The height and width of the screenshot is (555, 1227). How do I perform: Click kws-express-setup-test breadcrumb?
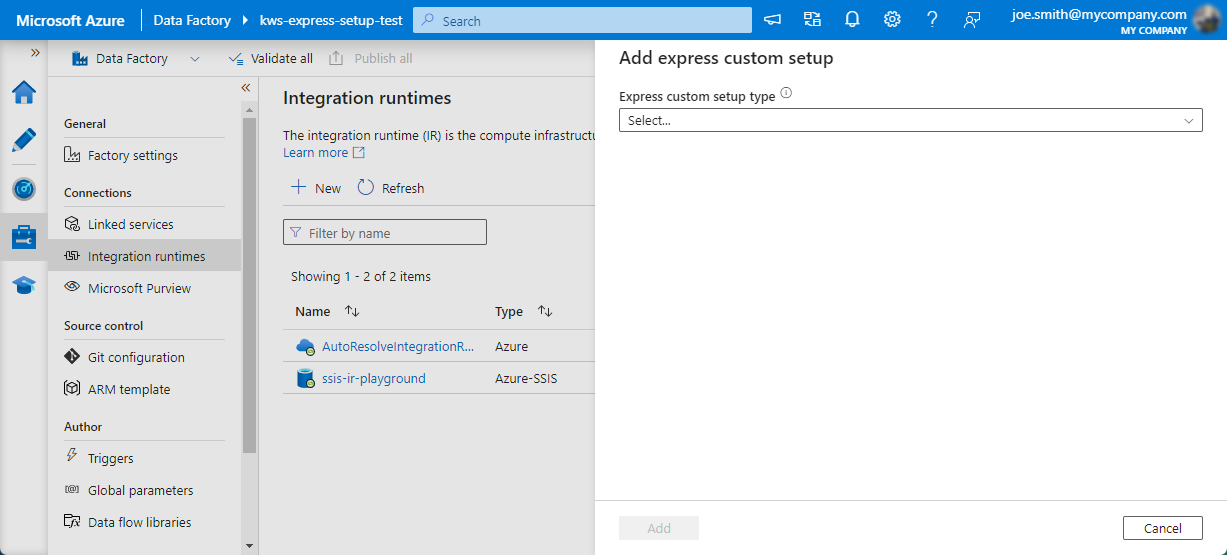coord(331,20)
